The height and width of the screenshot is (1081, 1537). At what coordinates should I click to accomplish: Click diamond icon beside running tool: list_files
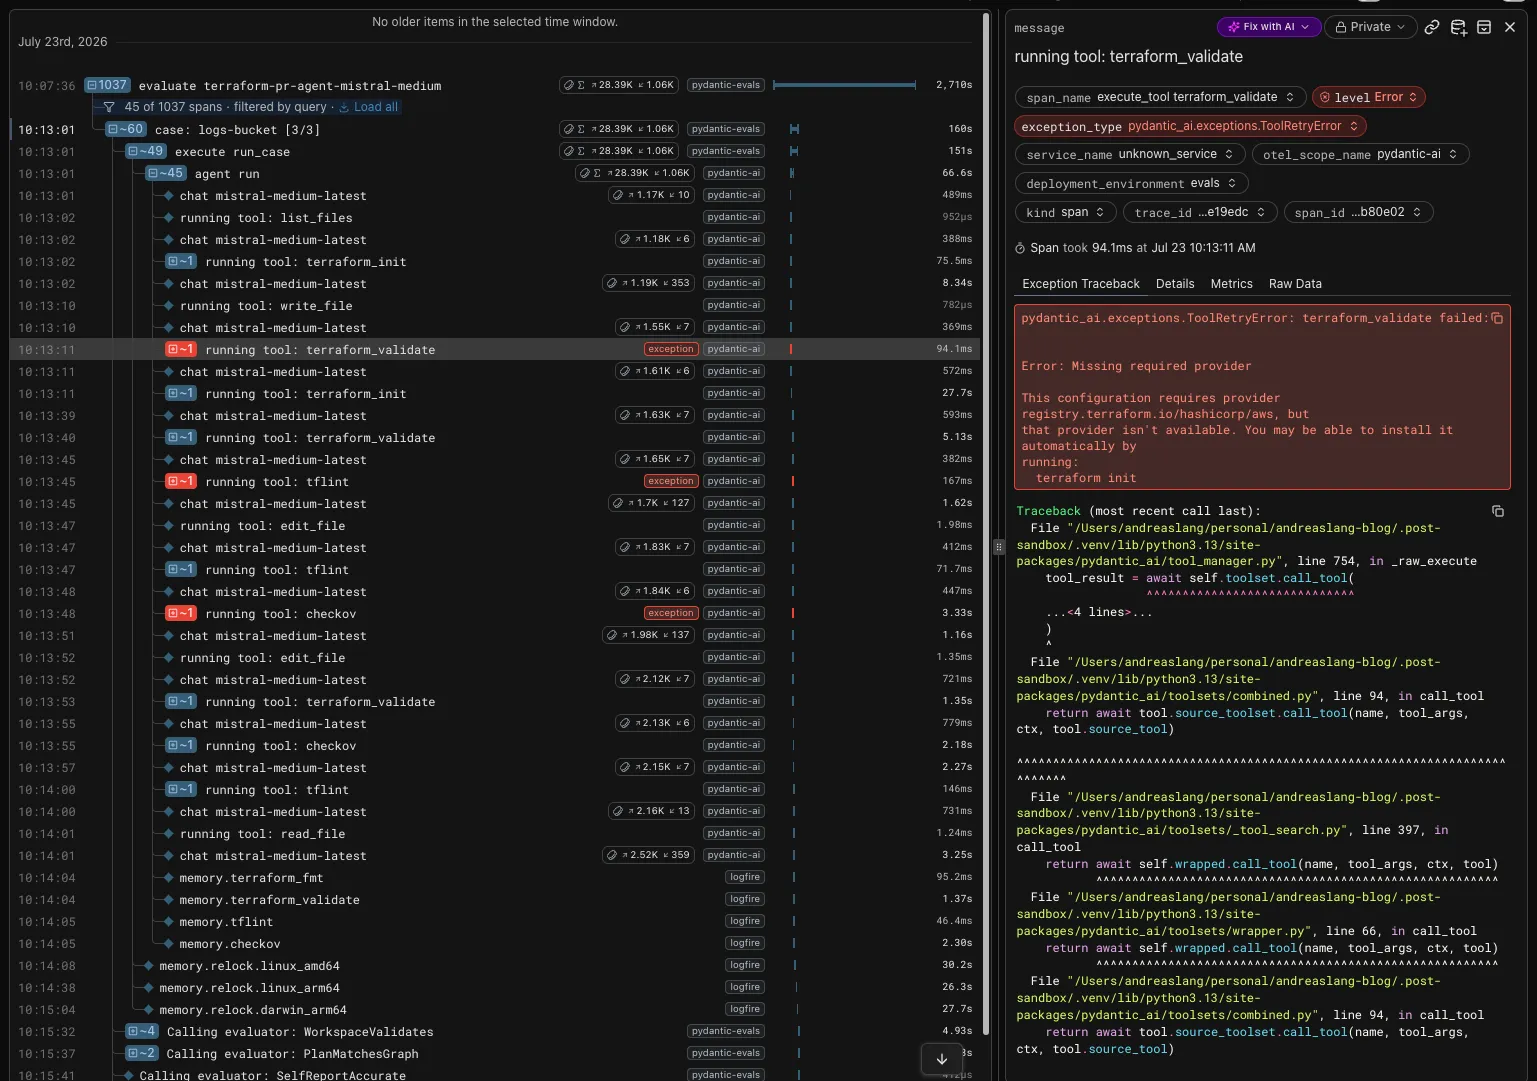pyautogui.click(x=169, y=217)
